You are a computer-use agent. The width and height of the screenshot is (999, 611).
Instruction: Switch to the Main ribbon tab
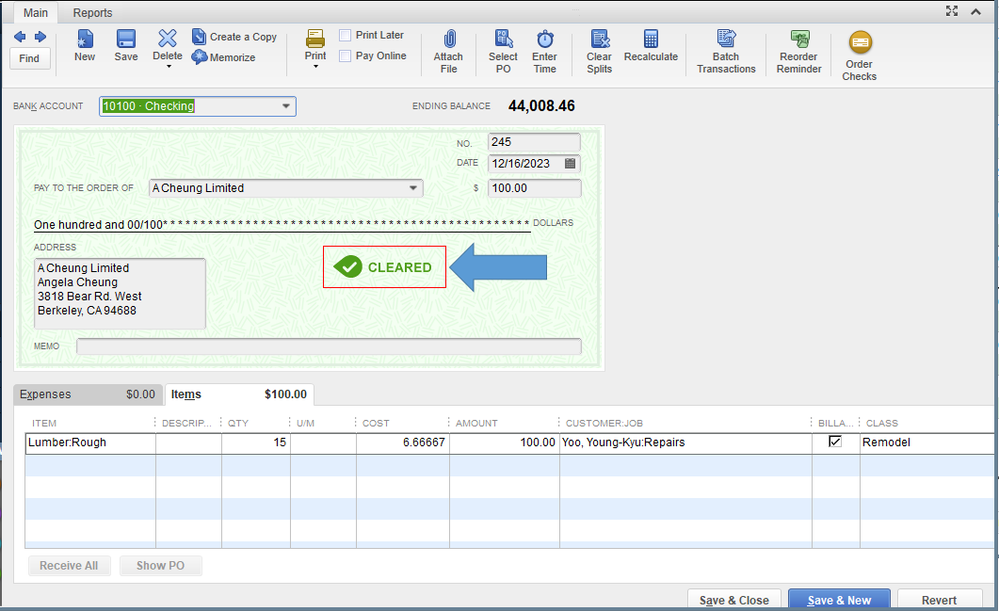[36, 13]
